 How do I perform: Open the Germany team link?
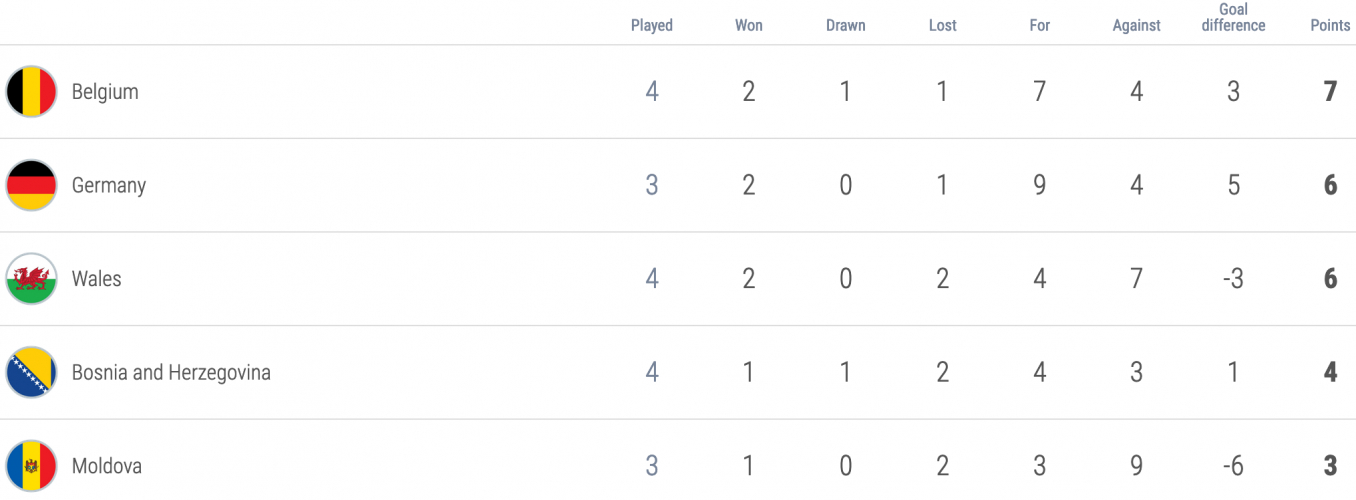pos(109,186)
